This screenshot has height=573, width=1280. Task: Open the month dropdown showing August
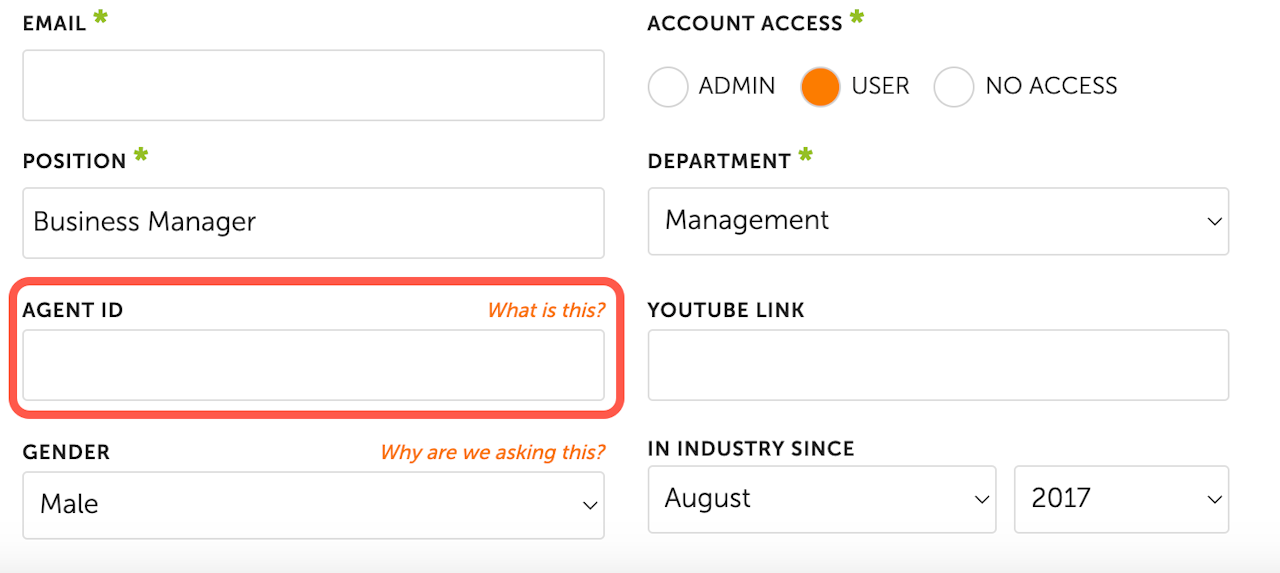tap(821, 499)
